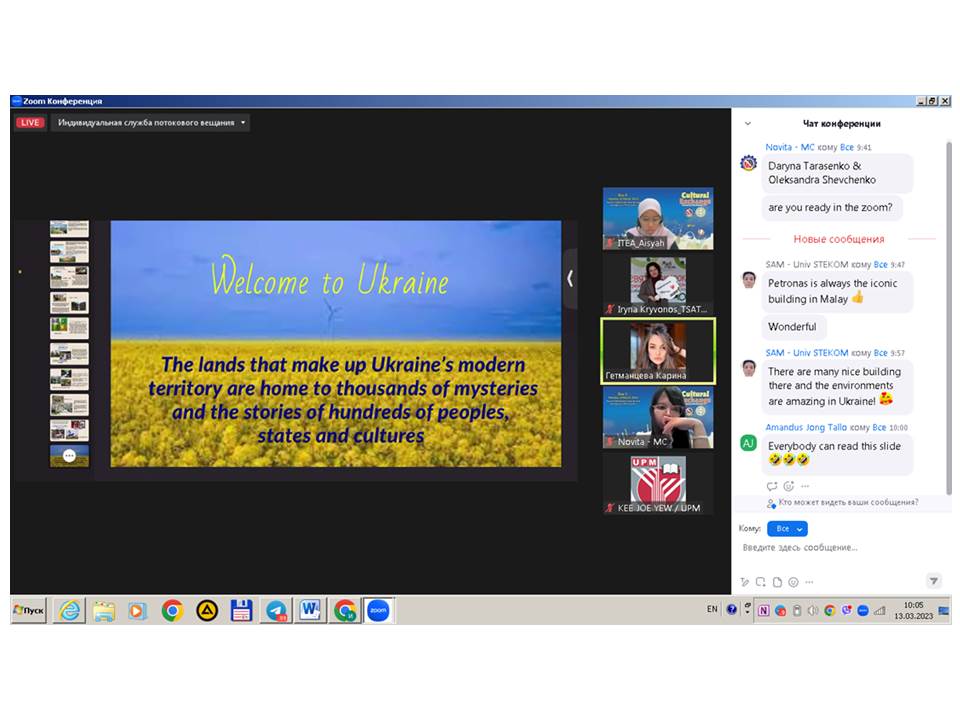
Task: Click the Amandus Jong Tallo AJ avatar
Action: coord(748,443)
